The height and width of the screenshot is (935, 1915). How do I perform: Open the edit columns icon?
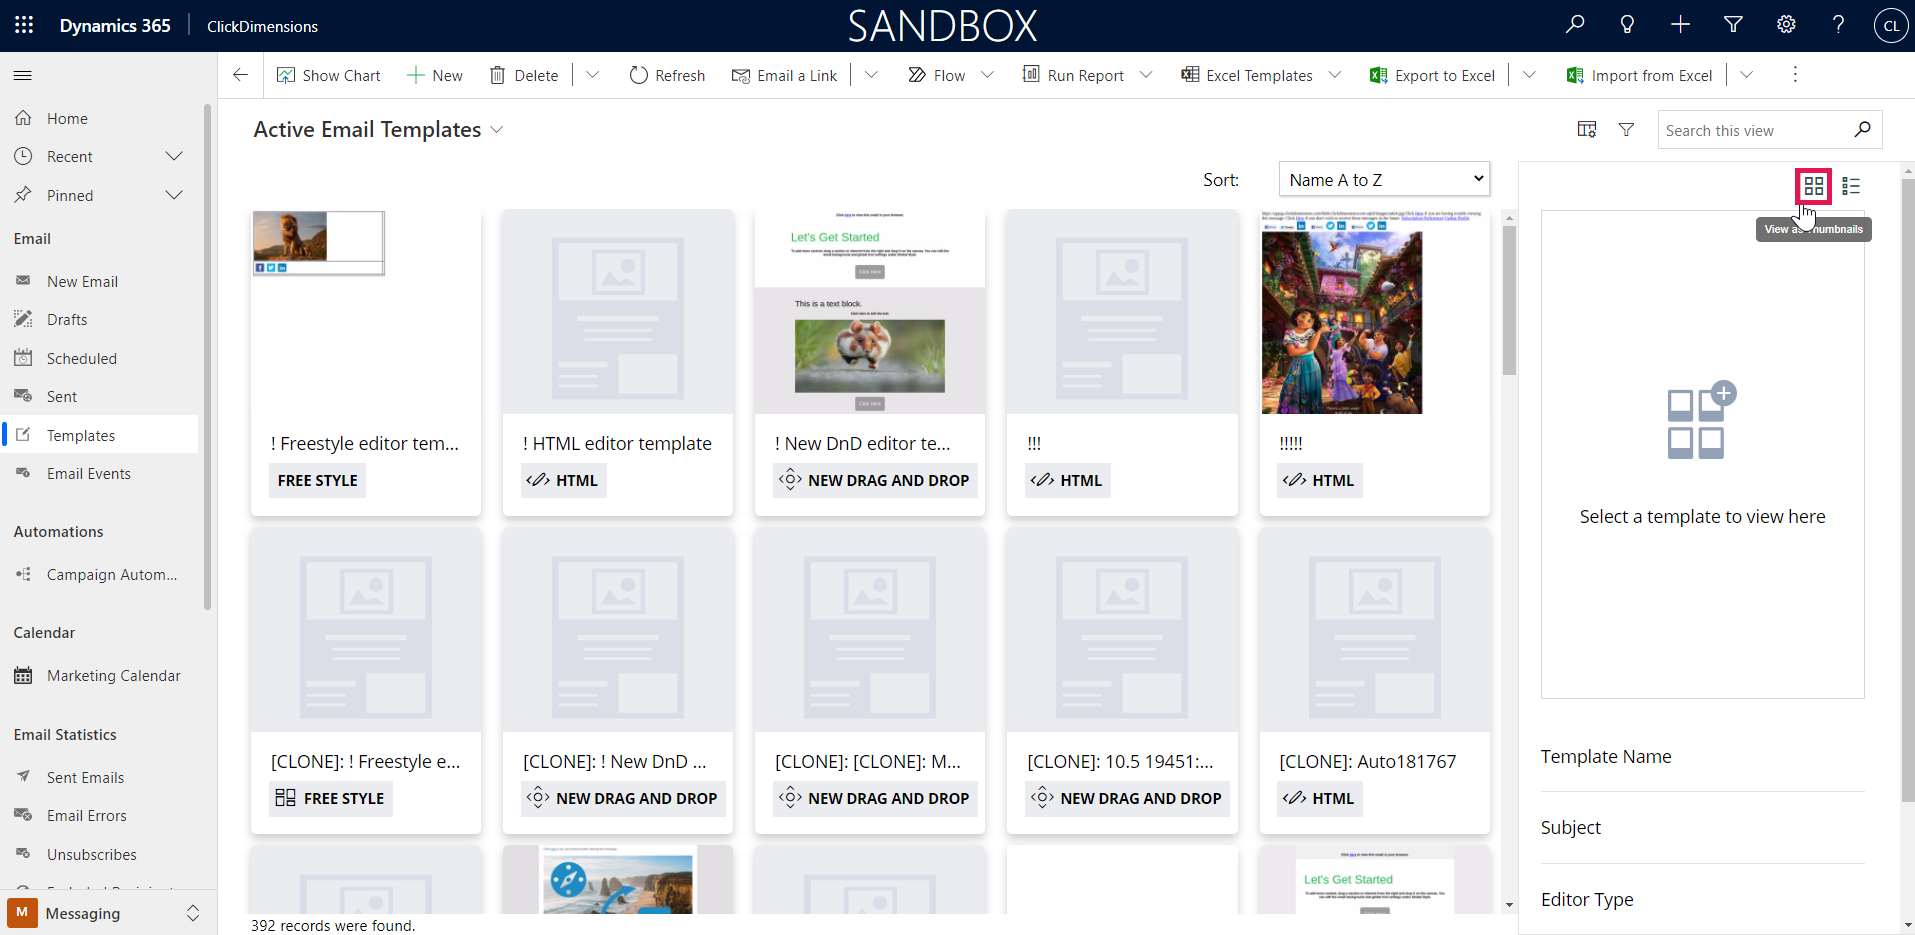pos(1587,130)
